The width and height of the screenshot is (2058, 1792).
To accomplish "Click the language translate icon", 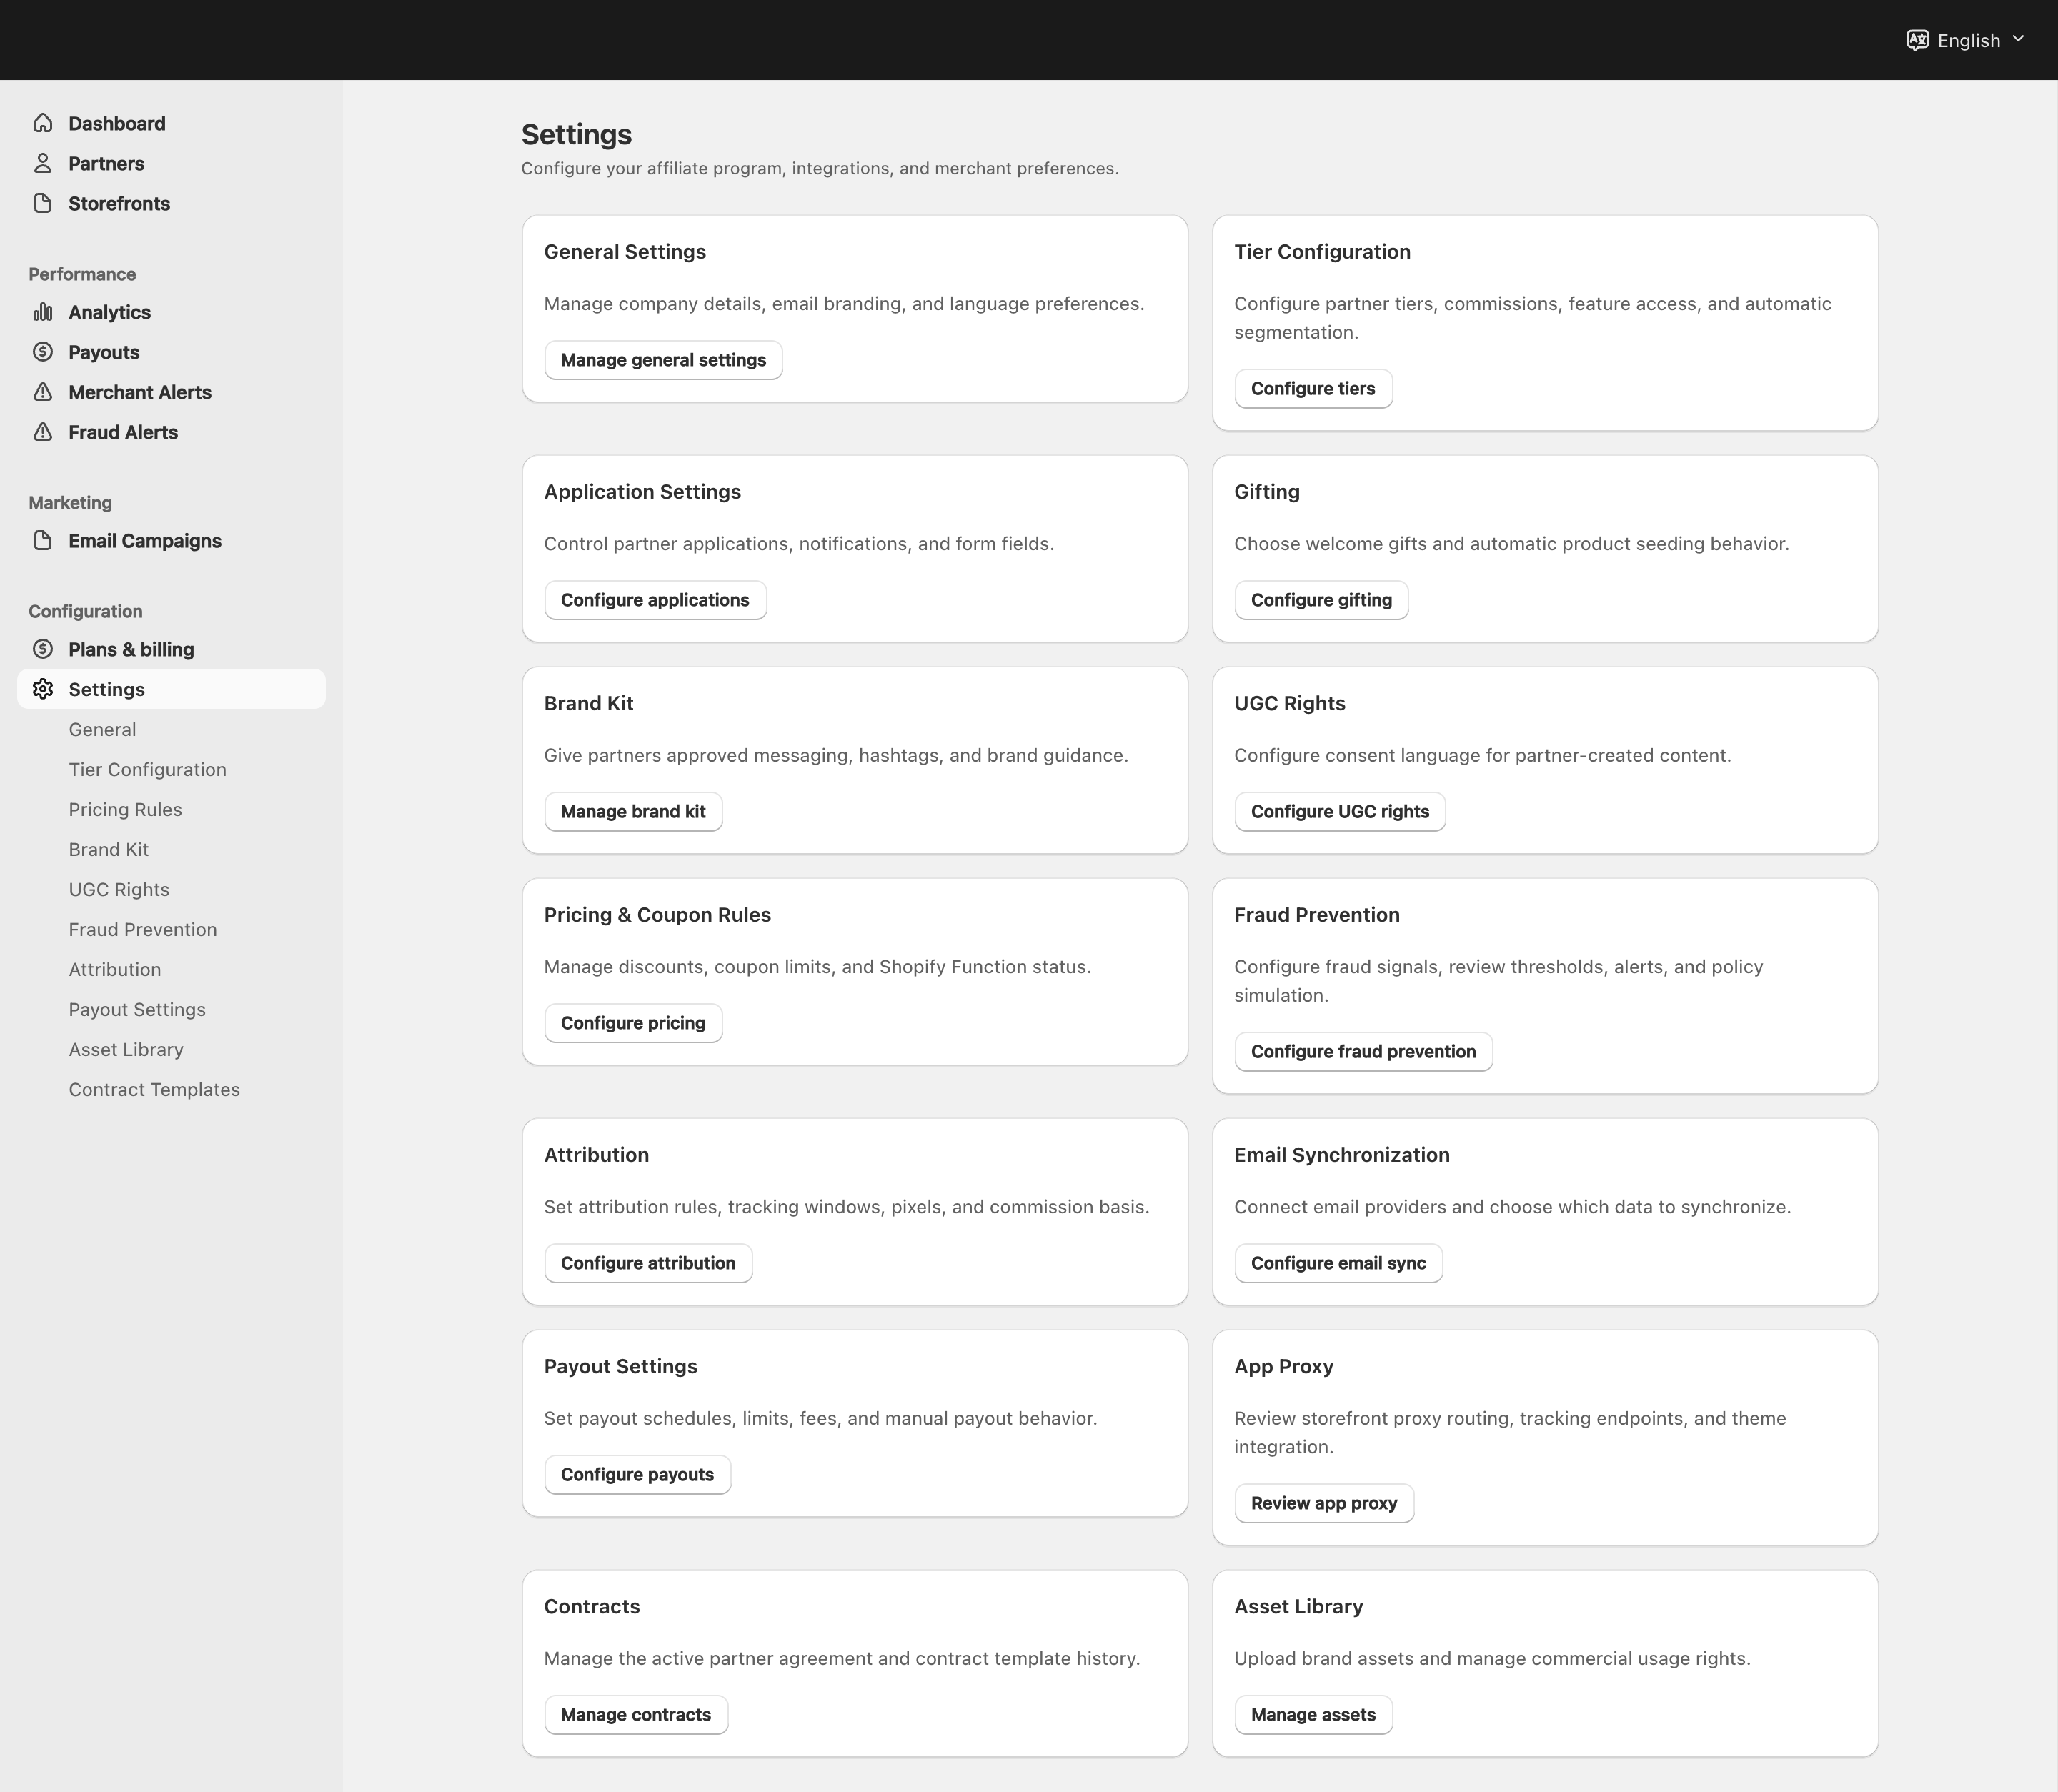I will pos(1917,40).
